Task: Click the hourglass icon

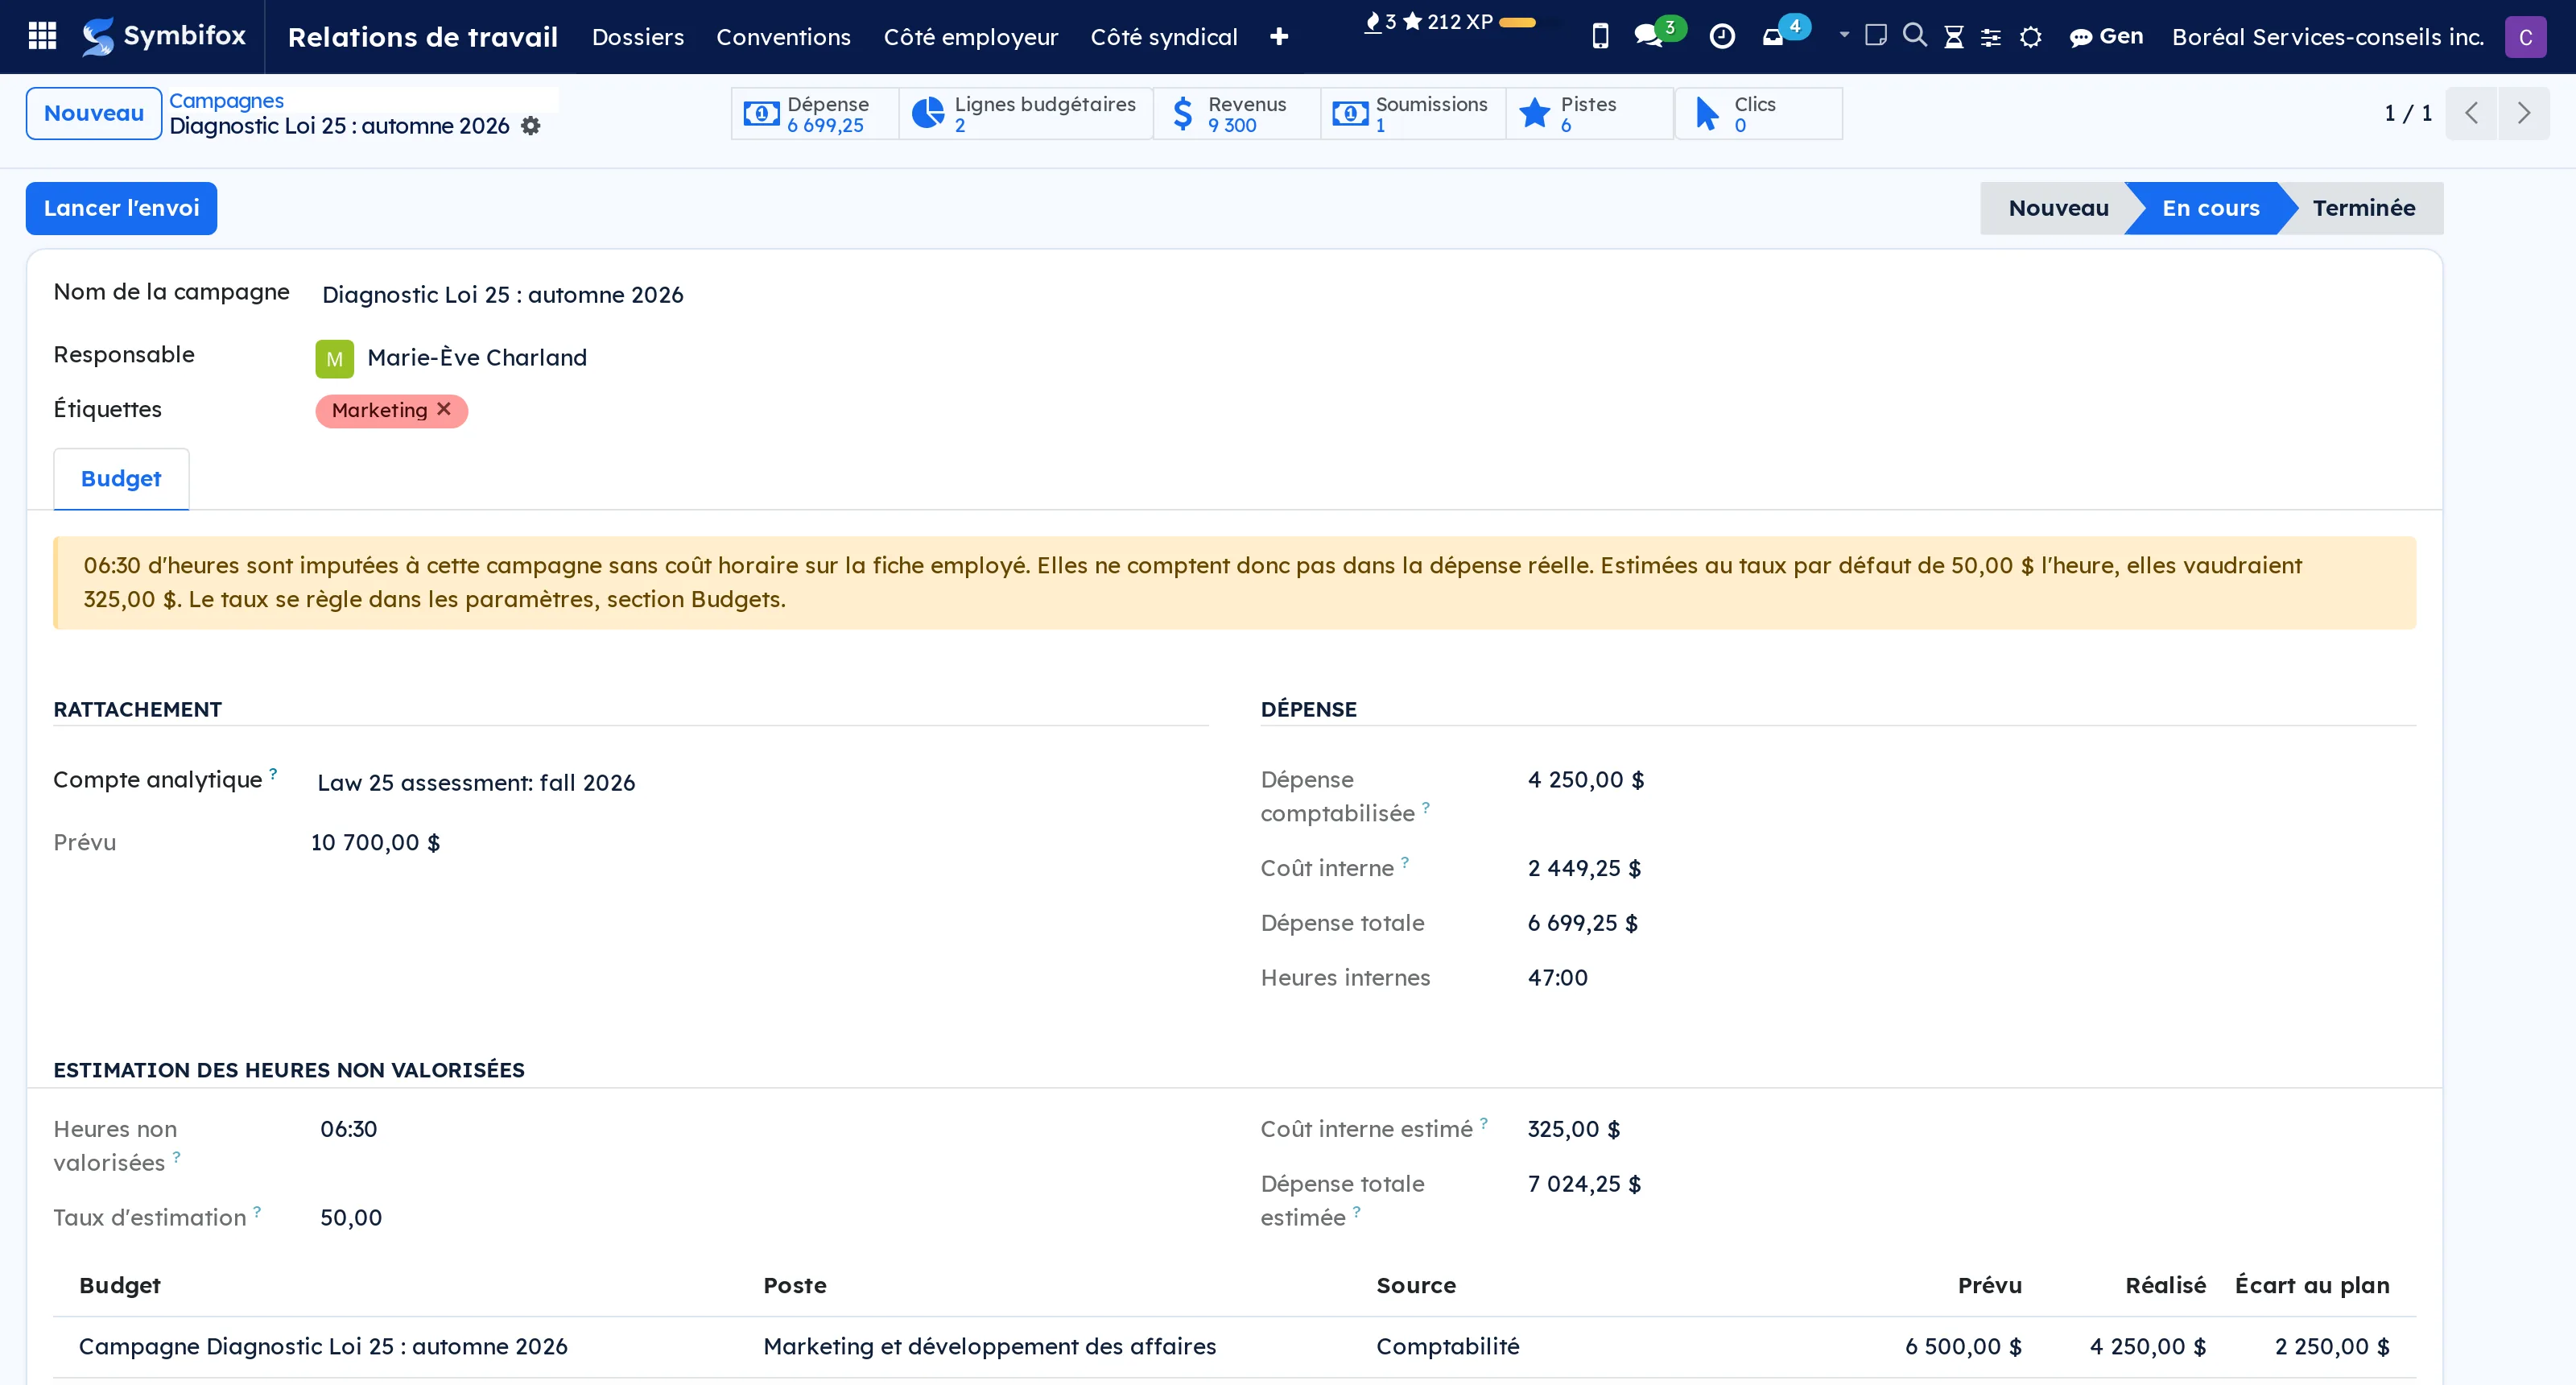Action: [x=1953, y=37]
